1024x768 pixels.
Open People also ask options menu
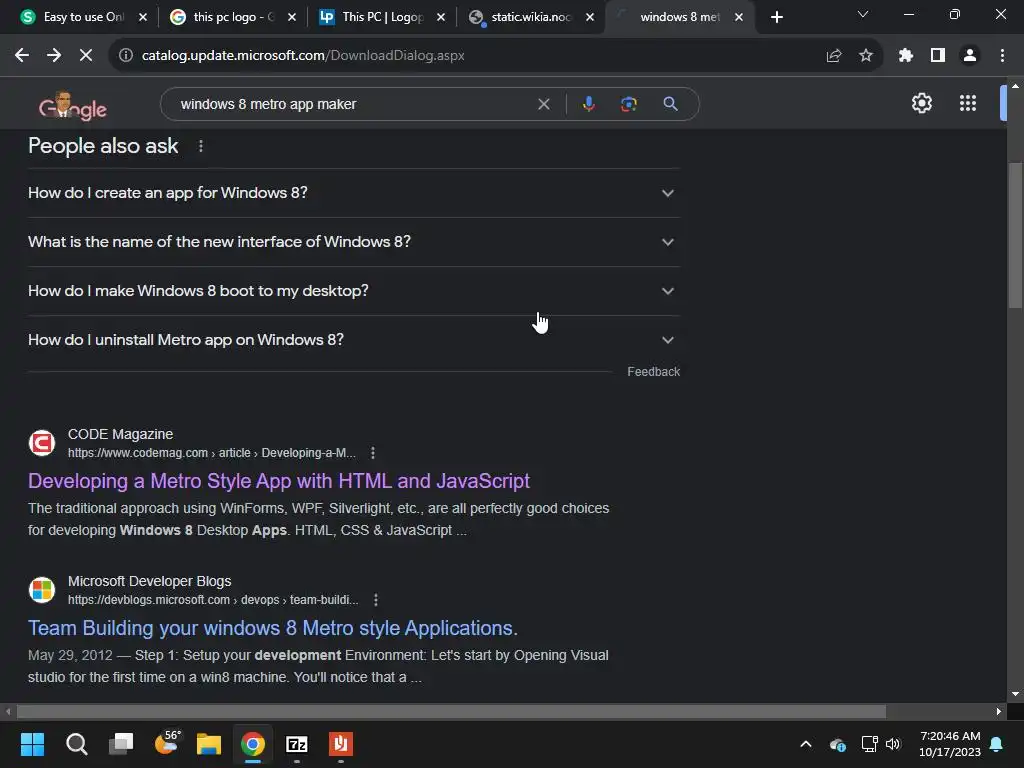click(x=200, y=146)
